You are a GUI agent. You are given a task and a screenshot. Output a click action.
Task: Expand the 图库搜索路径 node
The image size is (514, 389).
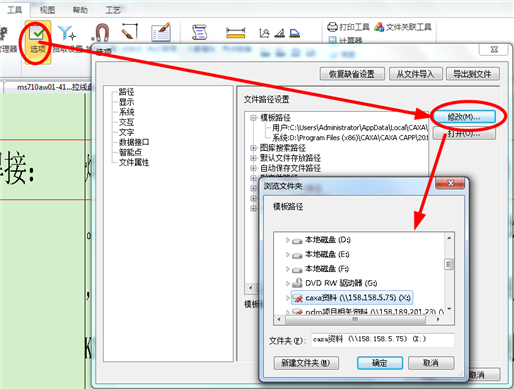pyautogui.click(x=253, y=148)
